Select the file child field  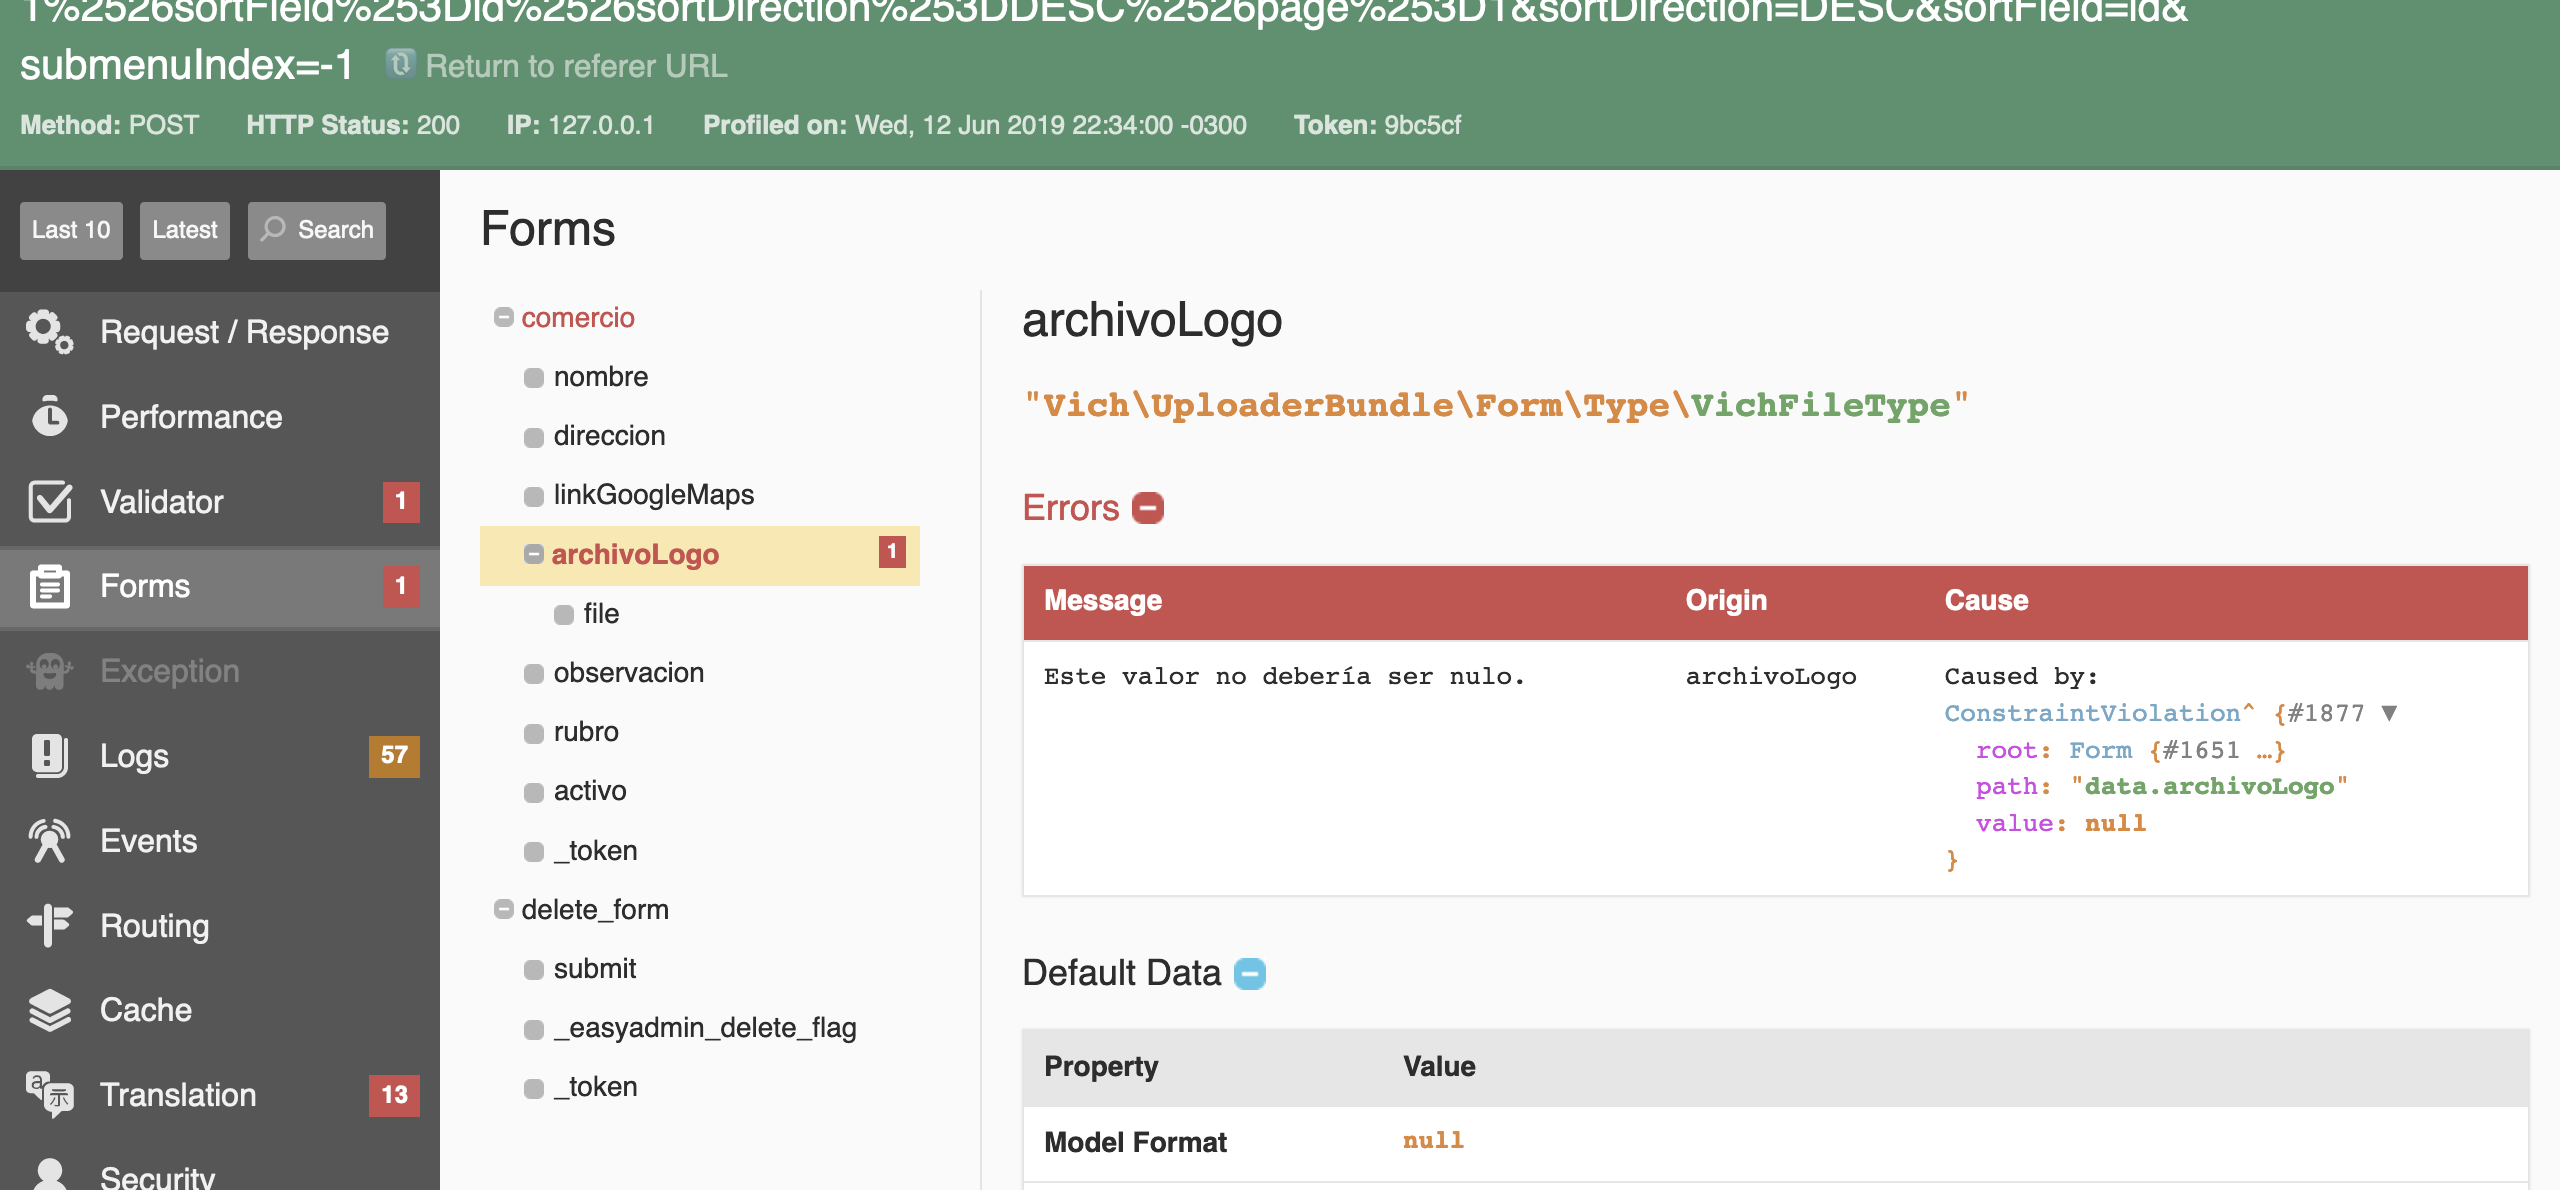pos(601,614)
